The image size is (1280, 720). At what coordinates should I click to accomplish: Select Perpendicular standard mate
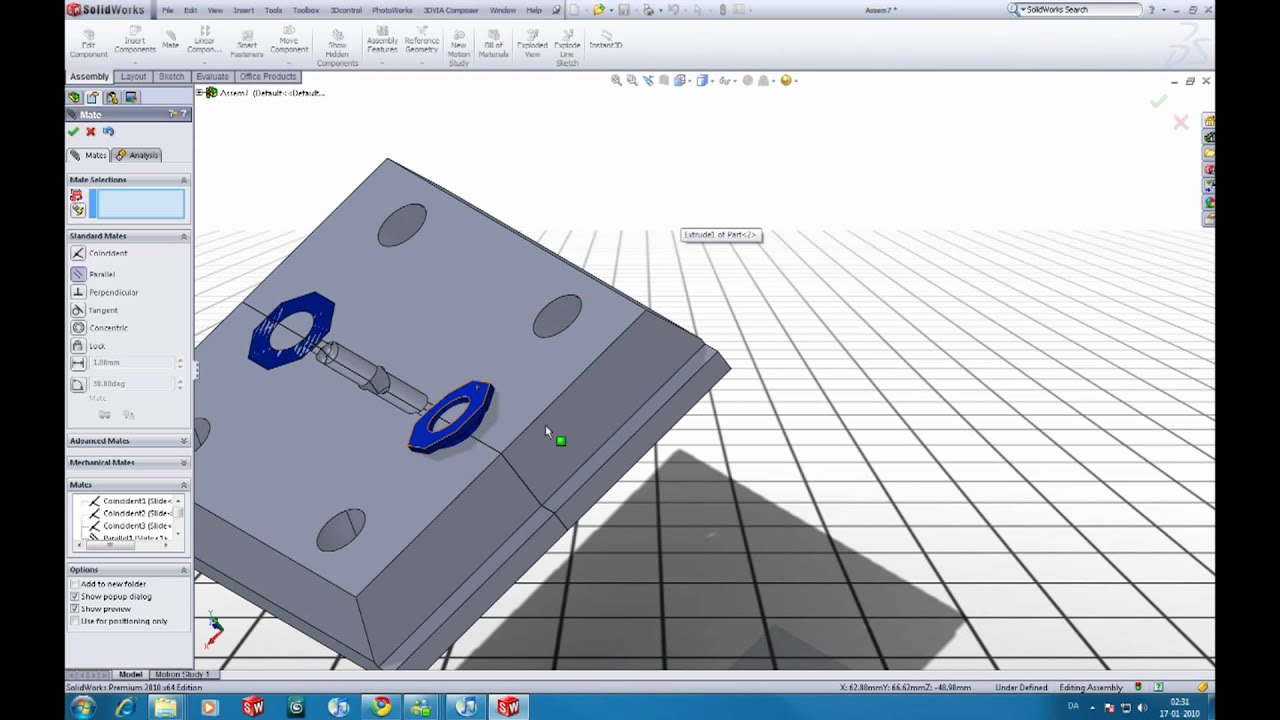pos(105,292)
